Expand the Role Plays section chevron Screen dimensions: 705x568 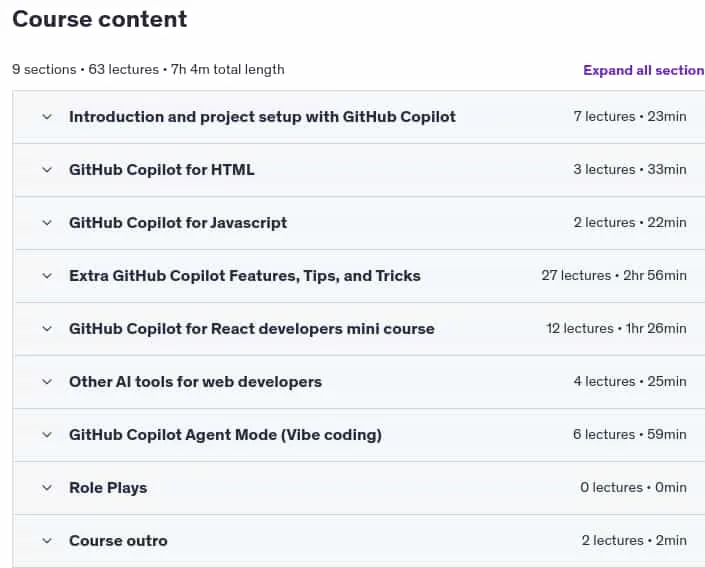(47, 488)
